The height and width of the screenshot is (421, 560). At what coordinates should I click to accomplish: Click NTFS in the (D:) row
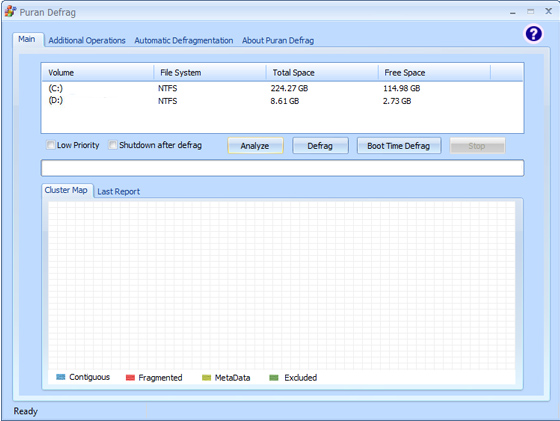tap(168, 101)
